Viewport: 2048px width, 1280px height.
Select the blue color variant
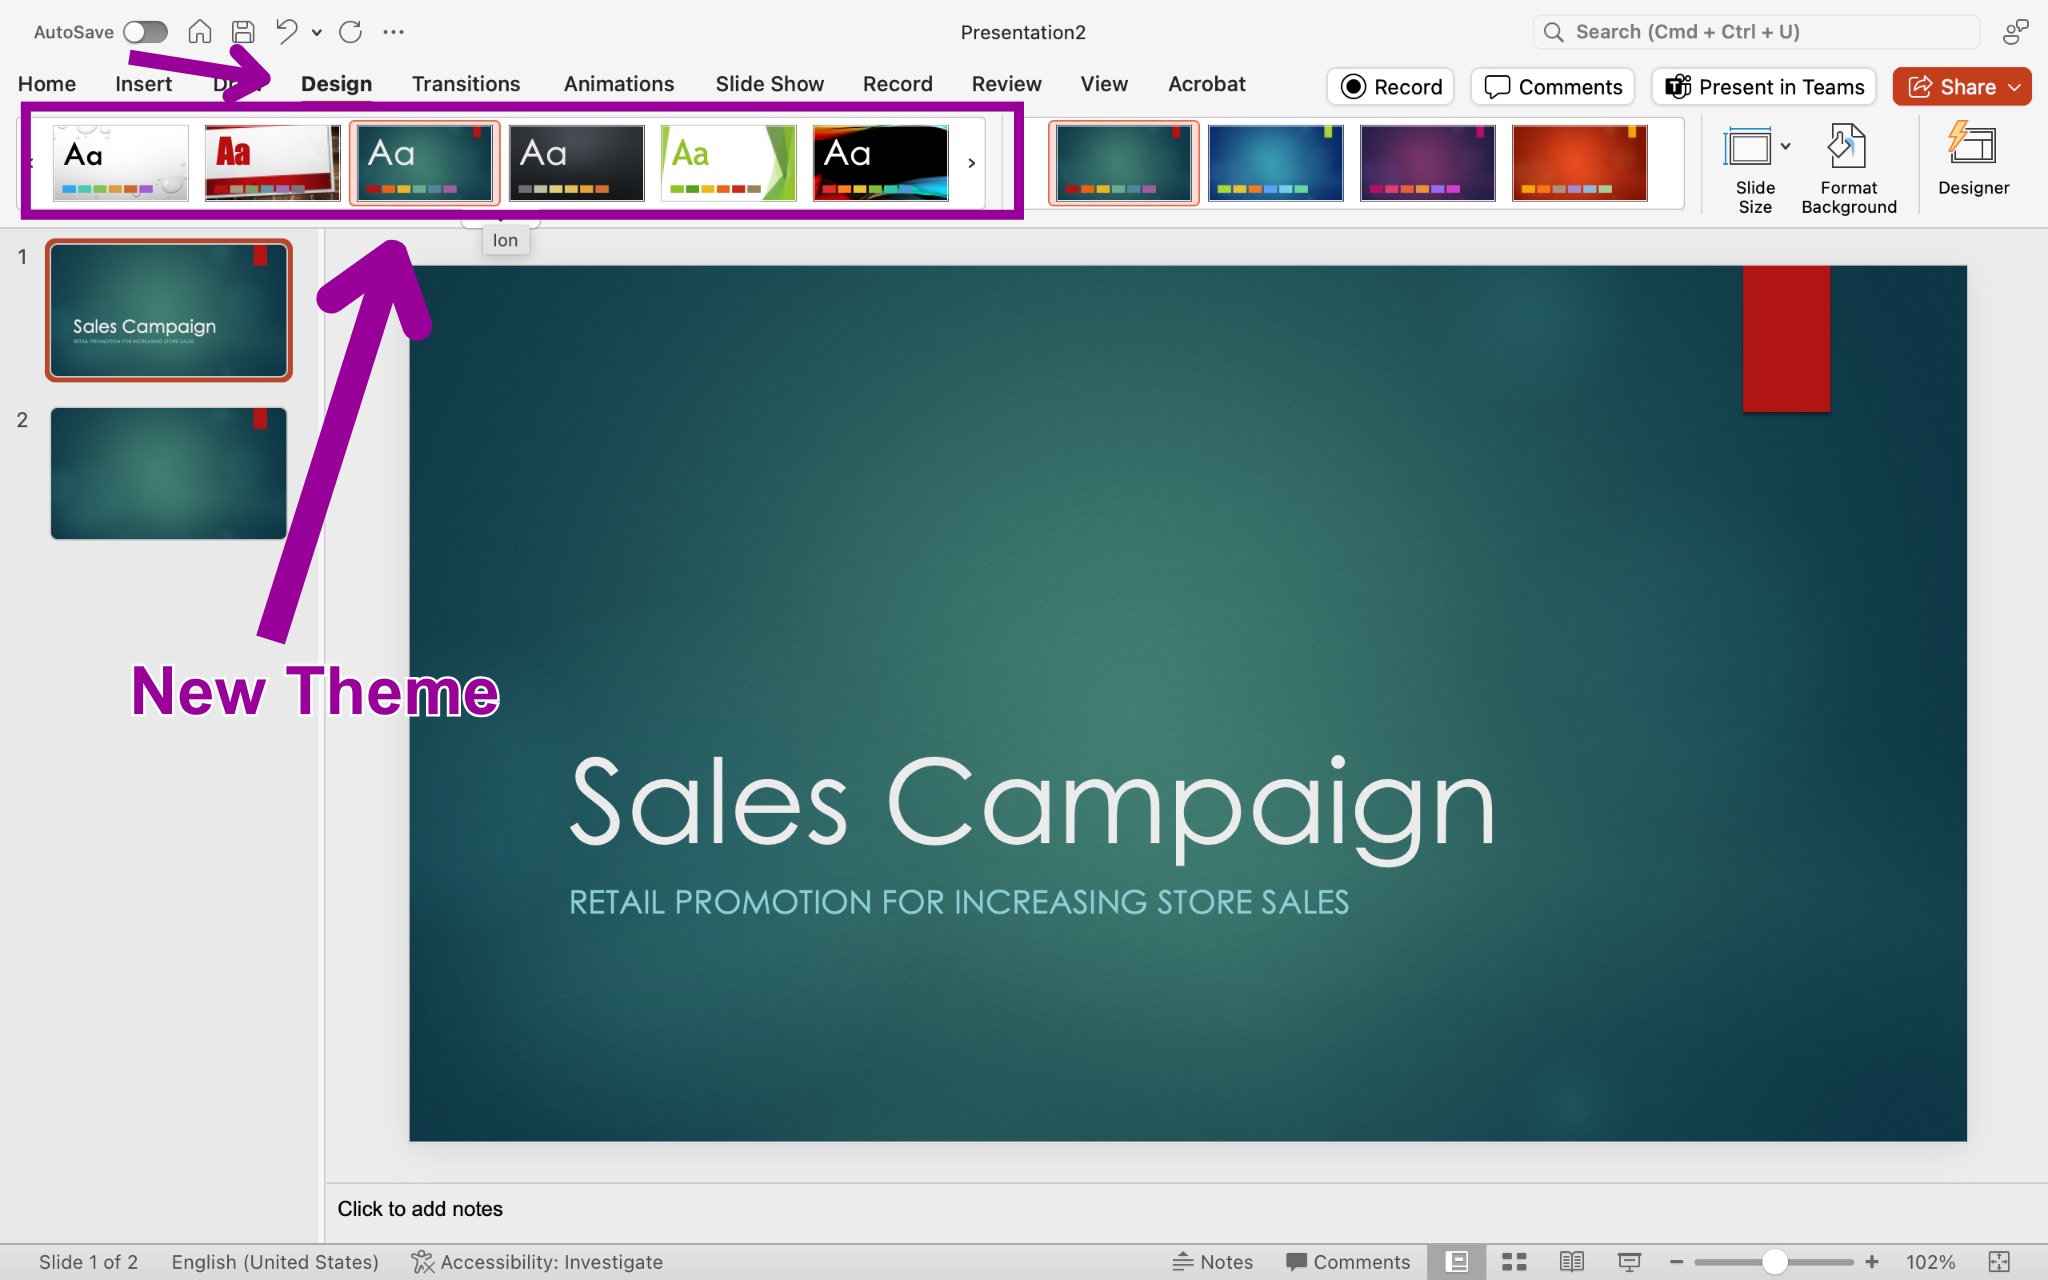pyautogui.click(x=1276, y=162)
